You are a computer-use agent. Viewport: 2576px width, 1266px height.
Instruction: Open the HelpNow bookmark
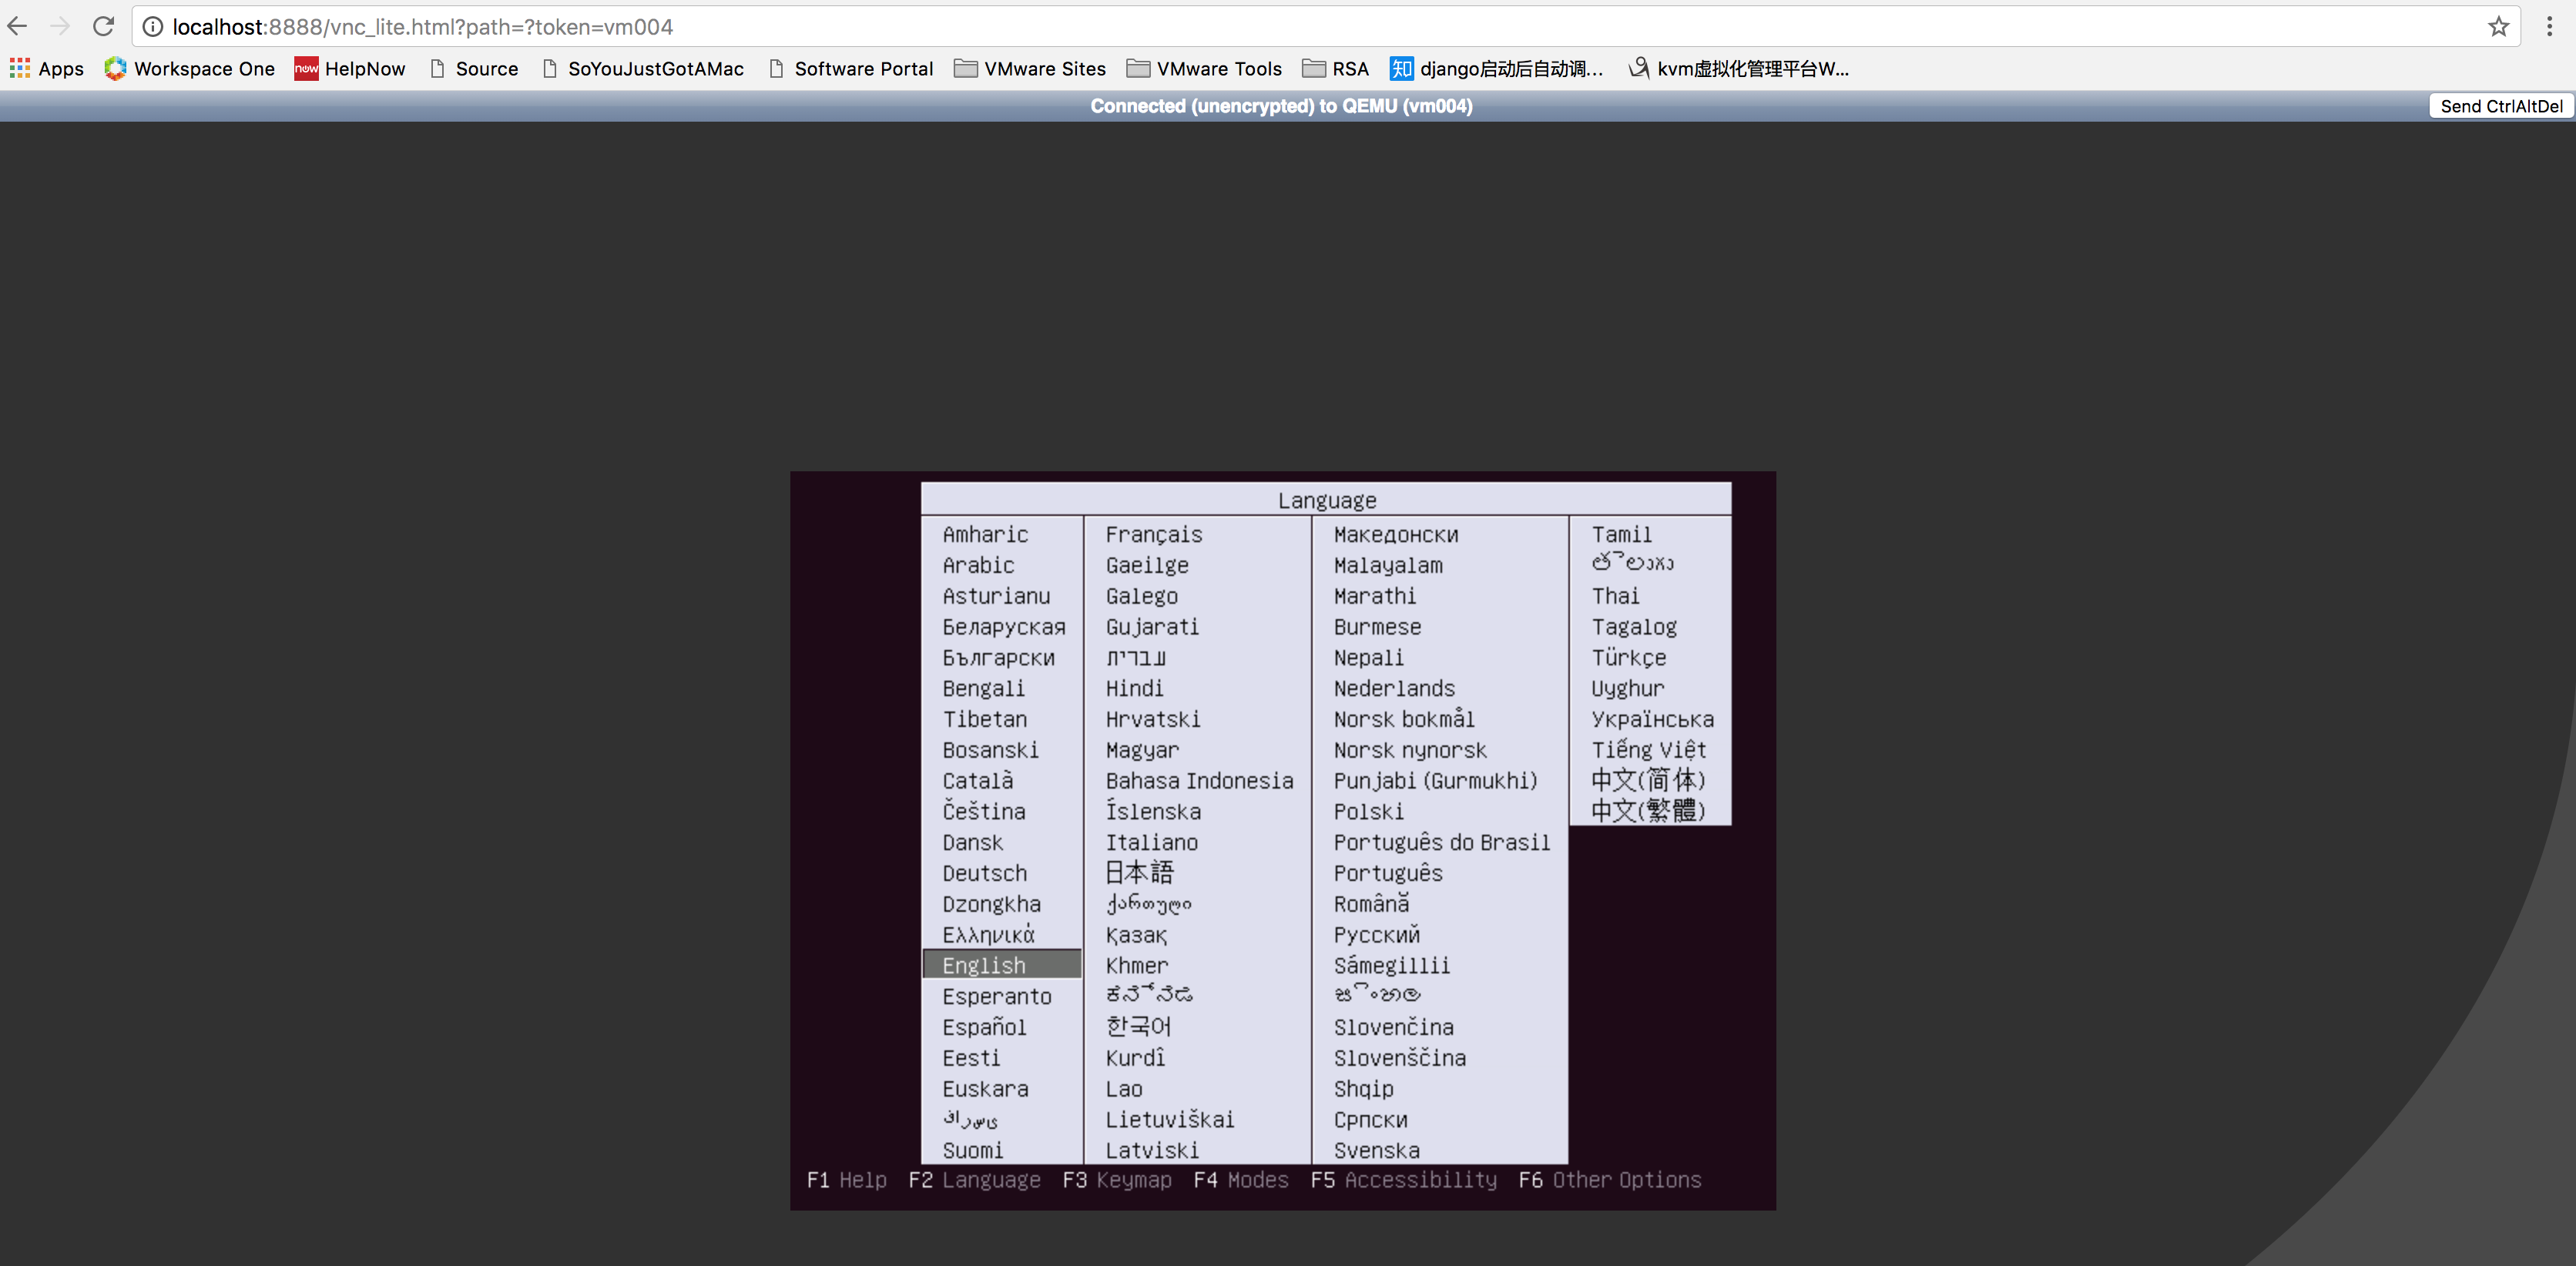(x=350, y=69)
